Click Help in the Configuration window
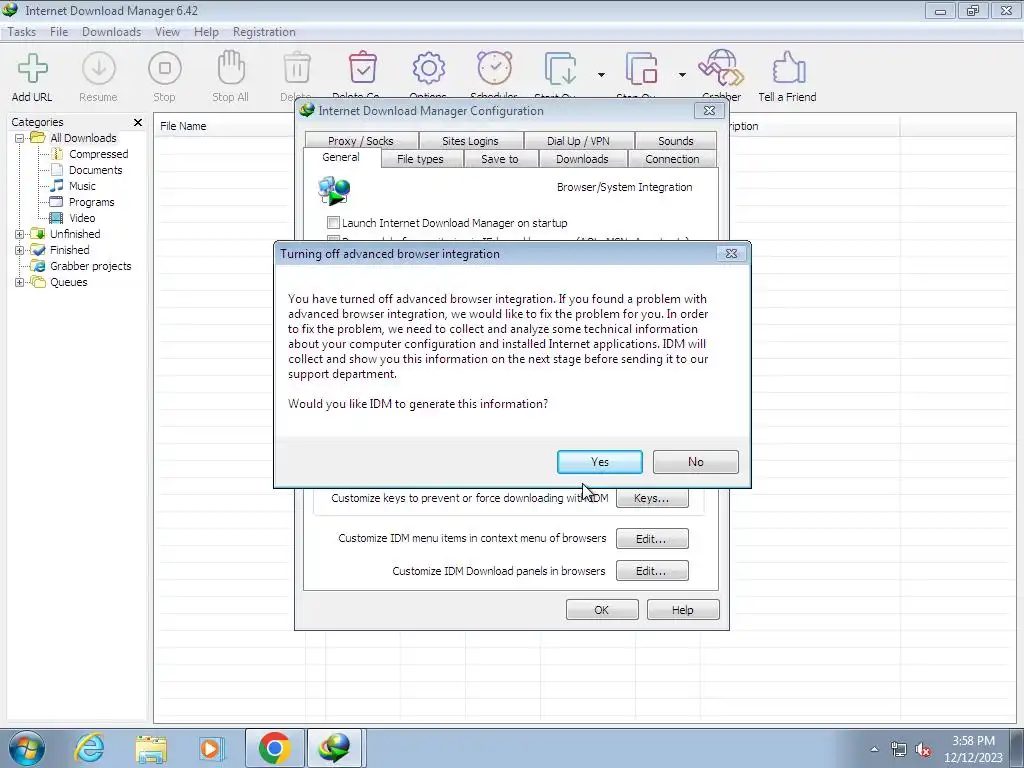Image resolution: width=1024 pixels, height=768 pixels. pyautogui.click(x=682, y=610)
